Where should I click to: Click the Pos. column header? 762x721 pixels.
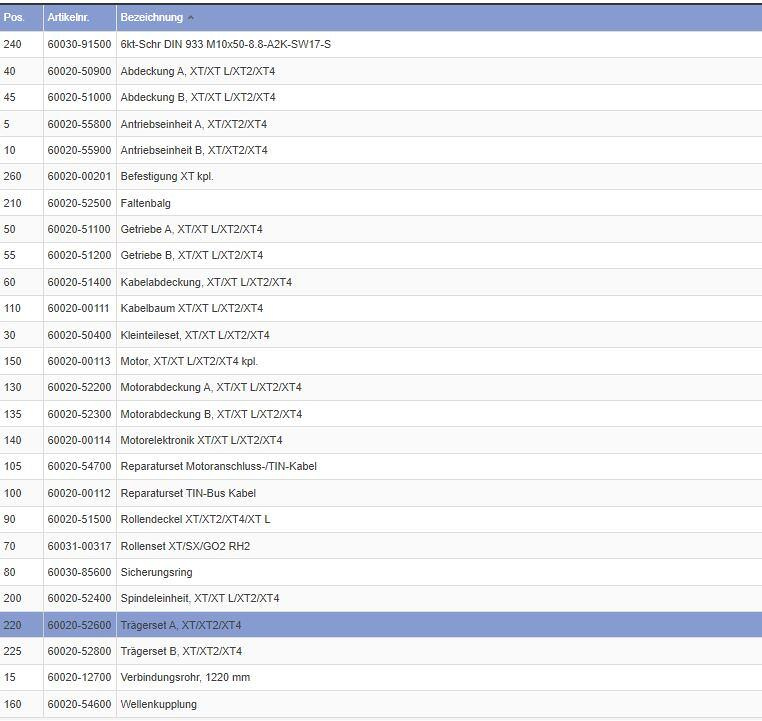14,17
